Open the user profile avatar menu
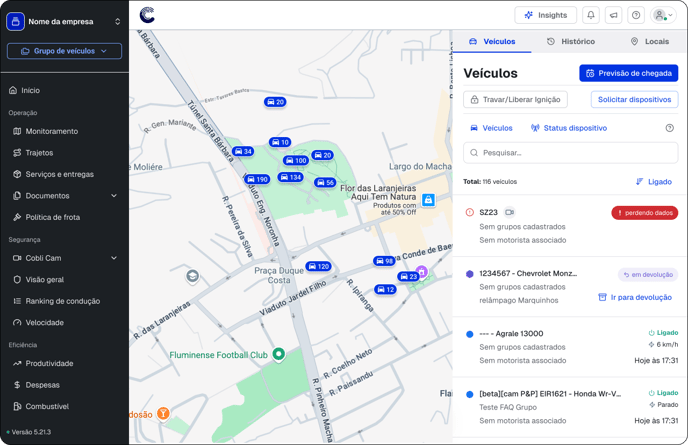This screenshot has height=445, width=688. point(663,15)
